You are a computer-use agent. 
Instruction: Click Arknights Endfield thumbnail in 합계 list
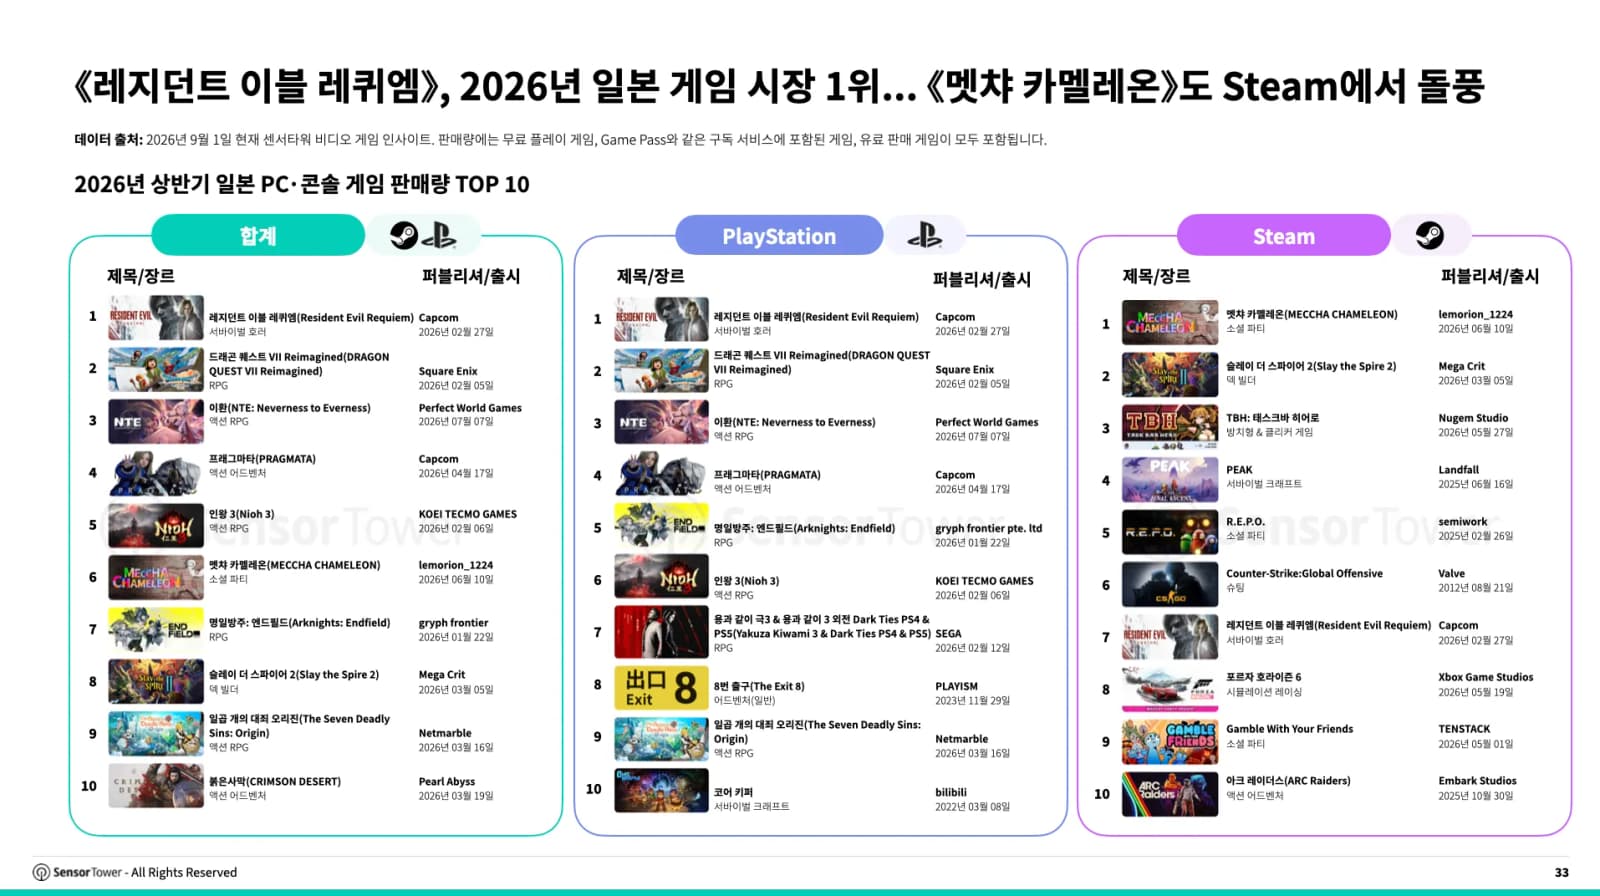coord(156,630)
